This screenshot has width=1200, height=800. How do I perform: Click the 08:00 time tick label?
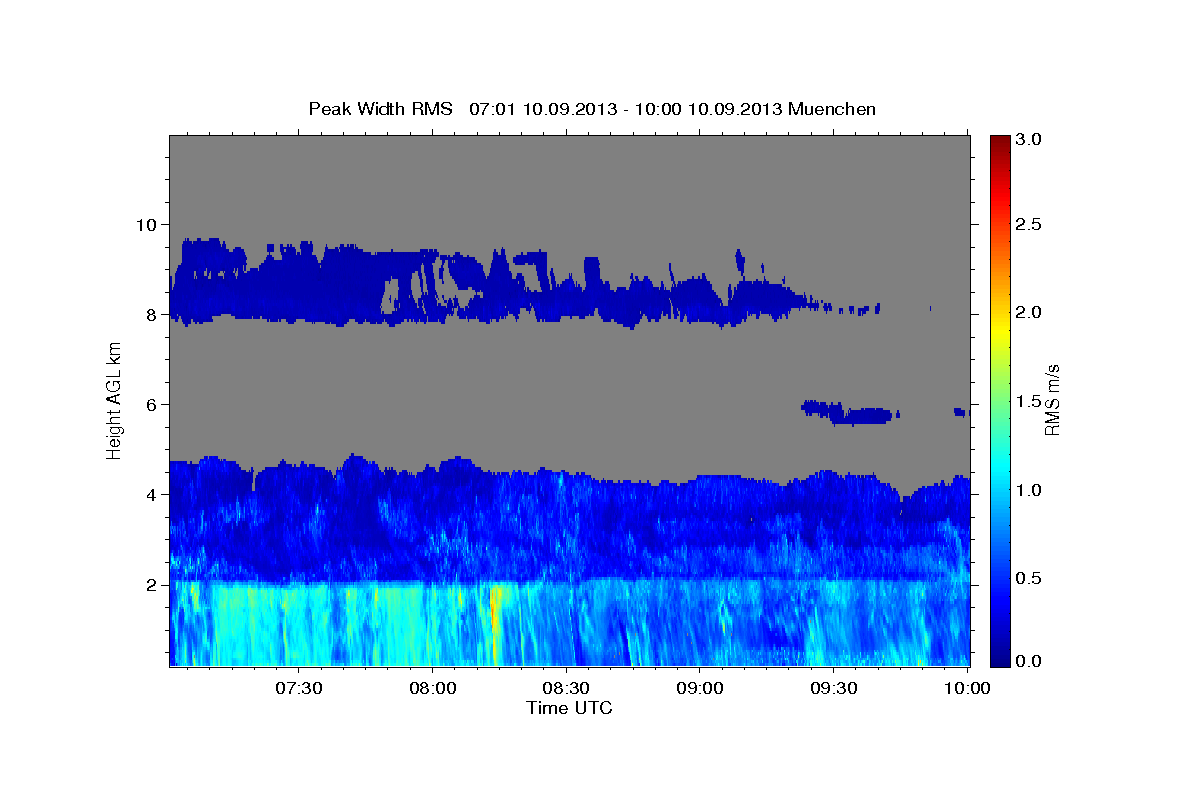click(433, 688)
